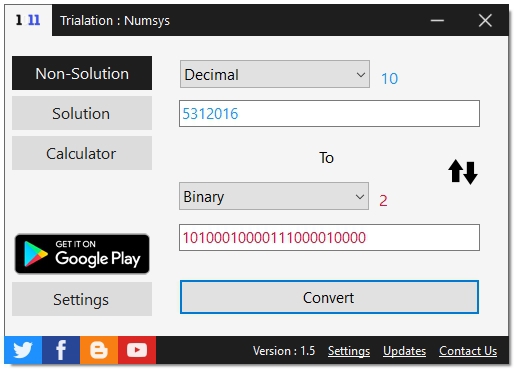Screen dimensions: 517x370
Task: Open the Contact Us link
Action: pos(468,351)
